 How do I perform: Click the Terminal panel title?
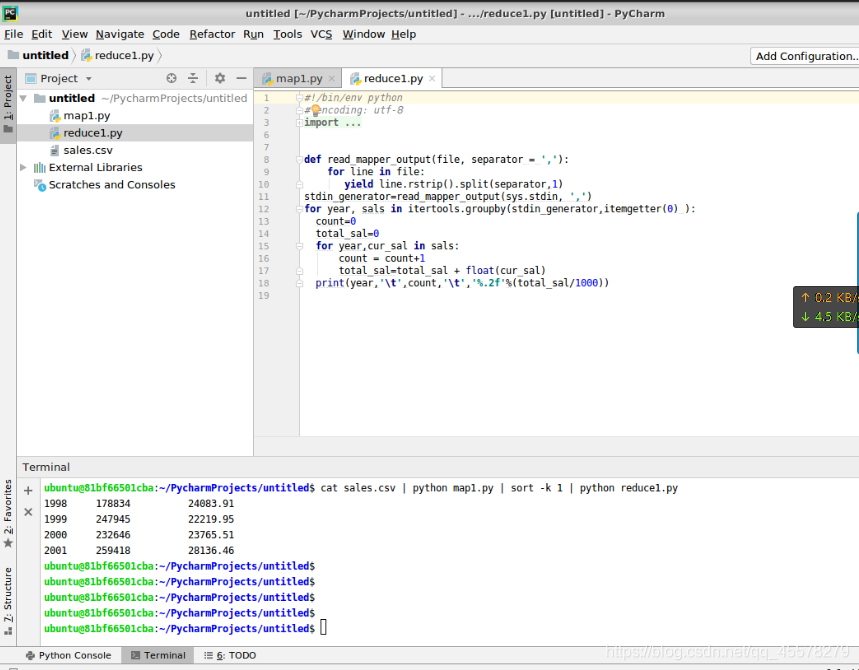click(x=46, y=467)
